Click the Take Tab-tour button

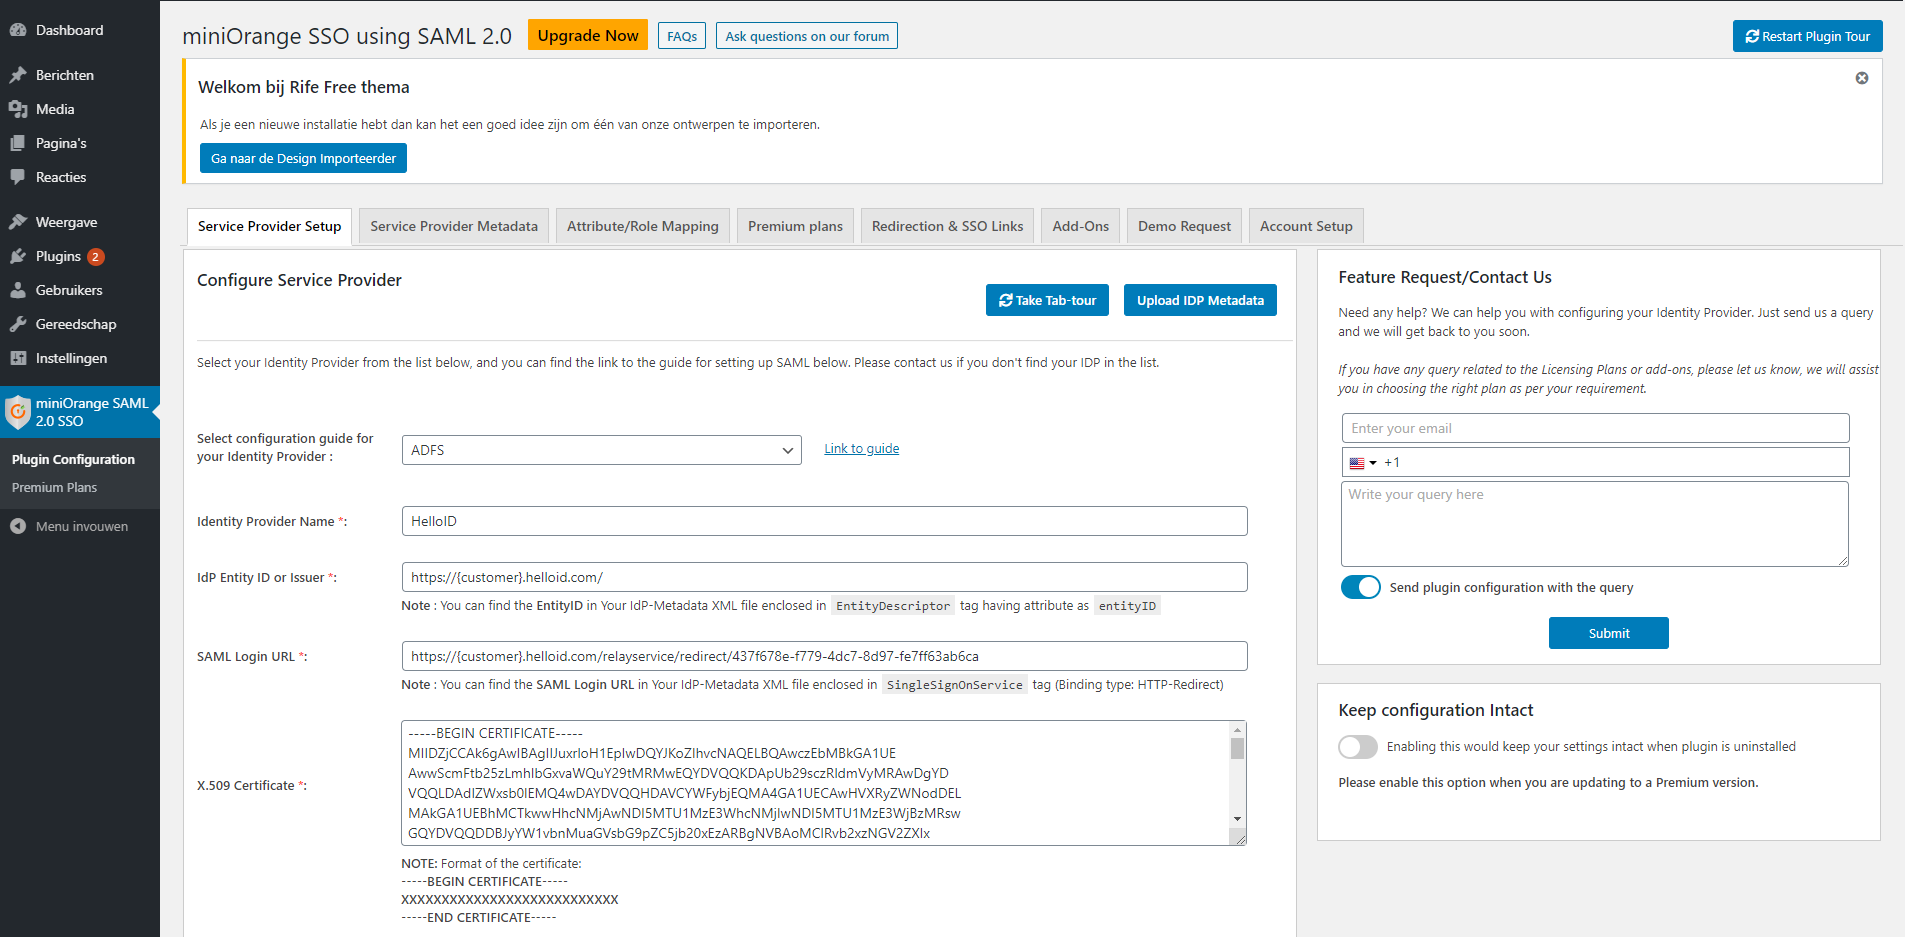click(1047, 300)
